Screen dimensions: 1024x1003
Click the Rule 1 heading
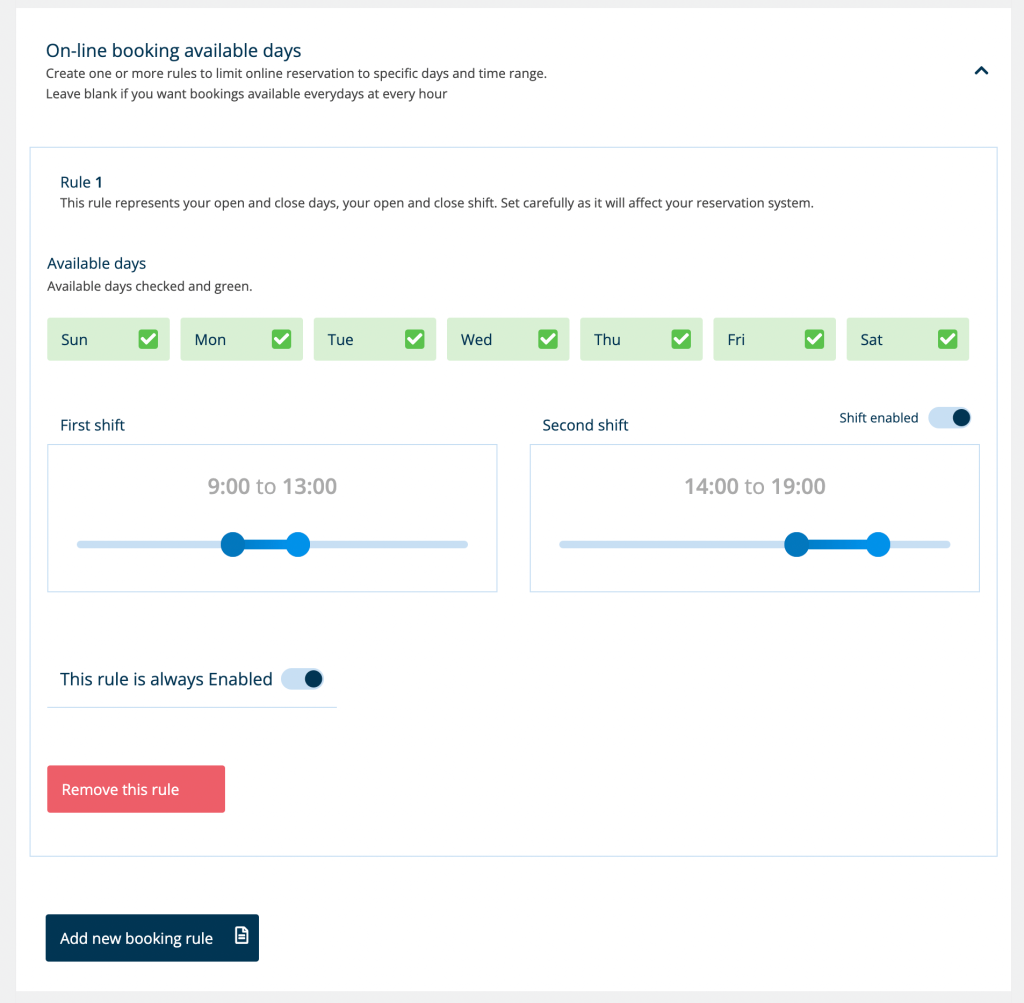81,182
